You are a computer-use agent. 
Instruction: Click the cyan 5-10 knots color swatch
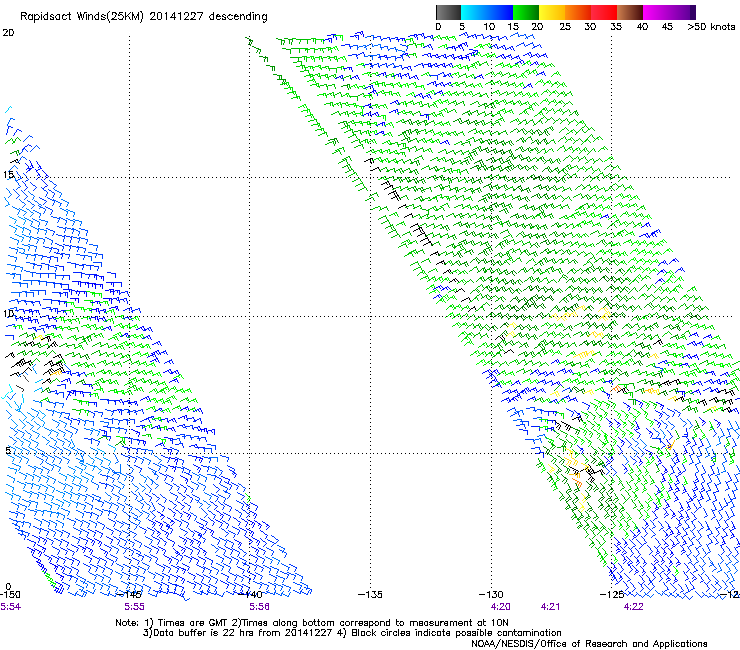[x=474, y=12]
